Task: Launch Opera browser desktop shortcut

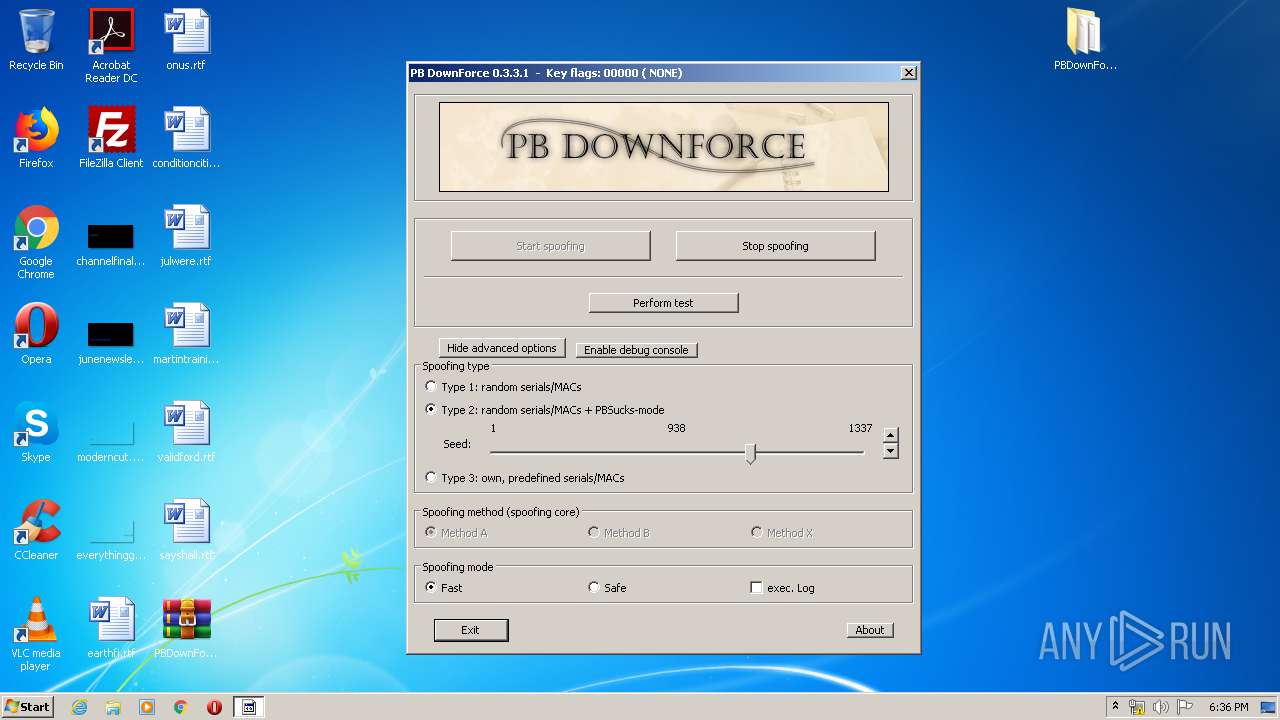Action: tap(36, 334)
